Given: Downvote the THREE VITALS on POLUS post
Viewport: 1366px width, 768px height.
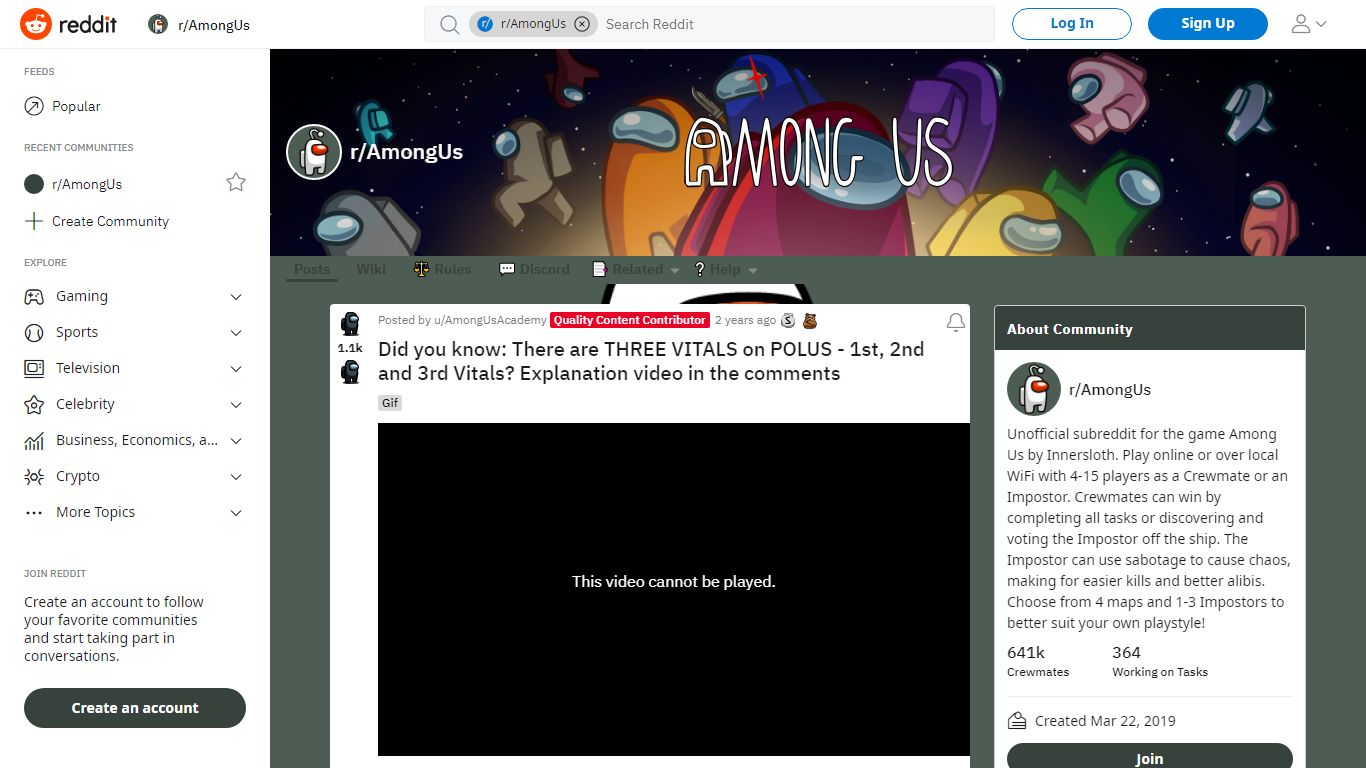Looking at the screenshot, I should tap(350, 372).
